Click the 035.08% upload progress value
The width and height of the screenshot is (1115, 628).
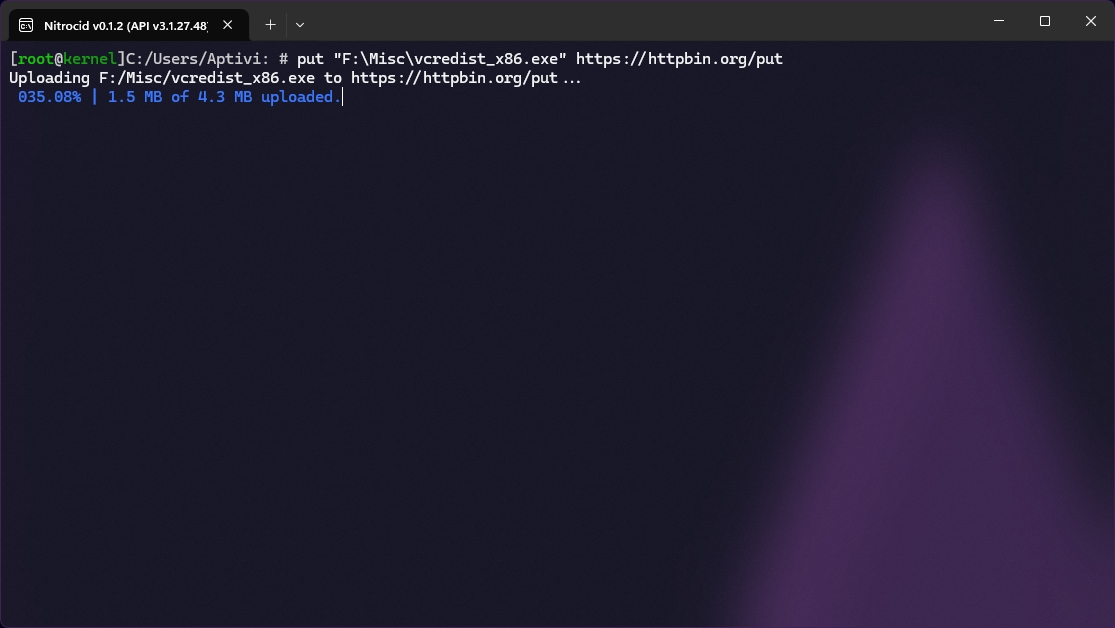point(50,97)
